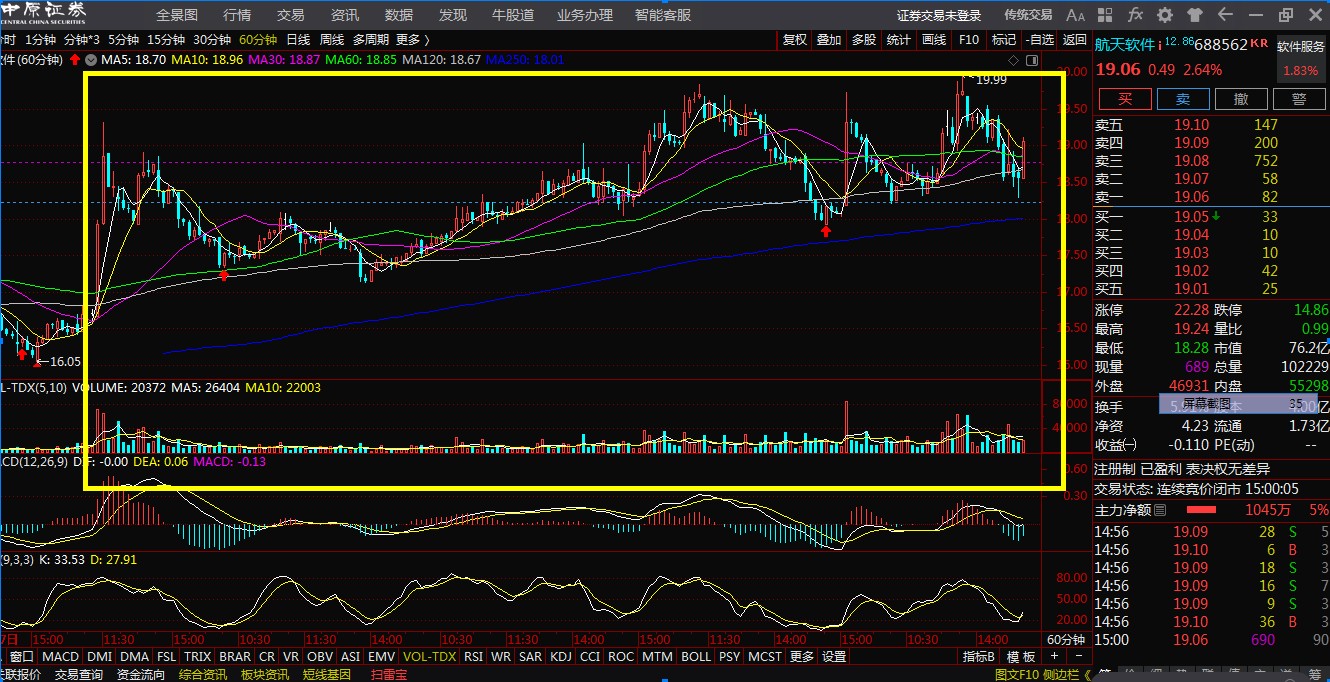This screenshot has width=1330, height=682.
Task: Click 证券交易未登录 to log in
Action: [x=939, y=15]
